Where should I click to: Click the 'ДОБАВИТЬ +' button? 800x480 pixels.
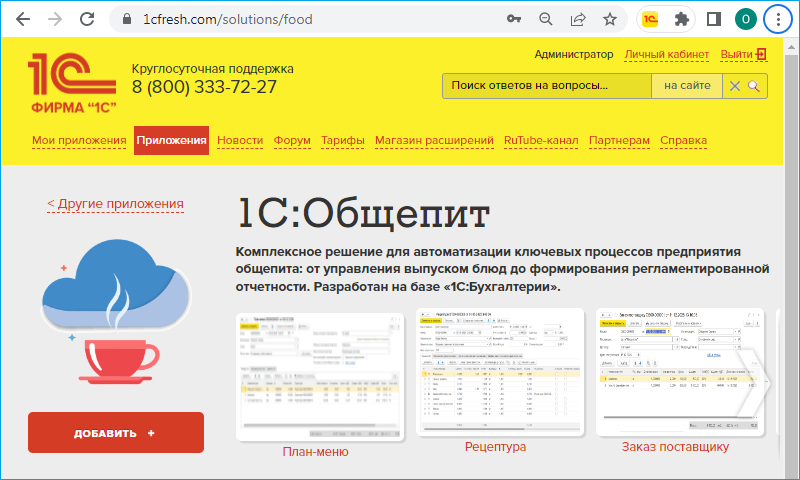coord(116,433)
